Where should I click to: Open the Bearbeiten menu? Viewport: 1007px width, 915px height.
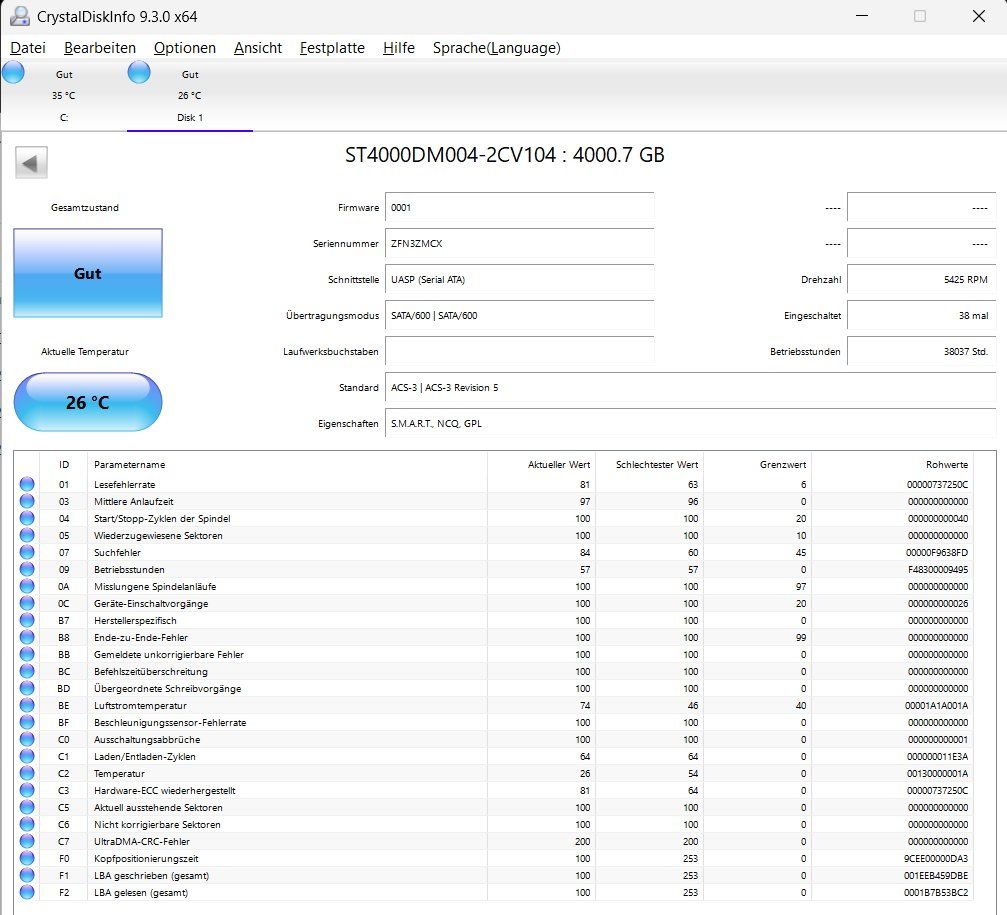[100, 48]
